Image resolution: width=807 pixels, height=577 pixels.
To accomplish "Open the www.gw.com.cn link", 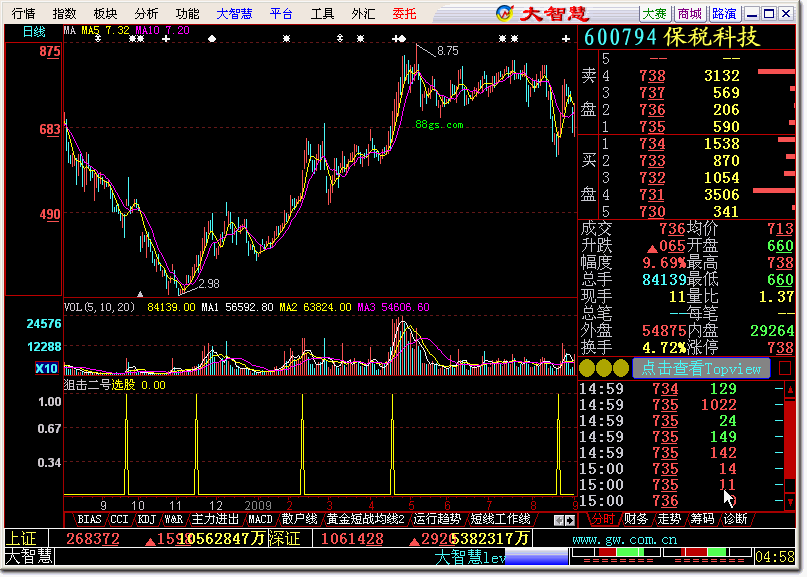I will pos(624,539).
